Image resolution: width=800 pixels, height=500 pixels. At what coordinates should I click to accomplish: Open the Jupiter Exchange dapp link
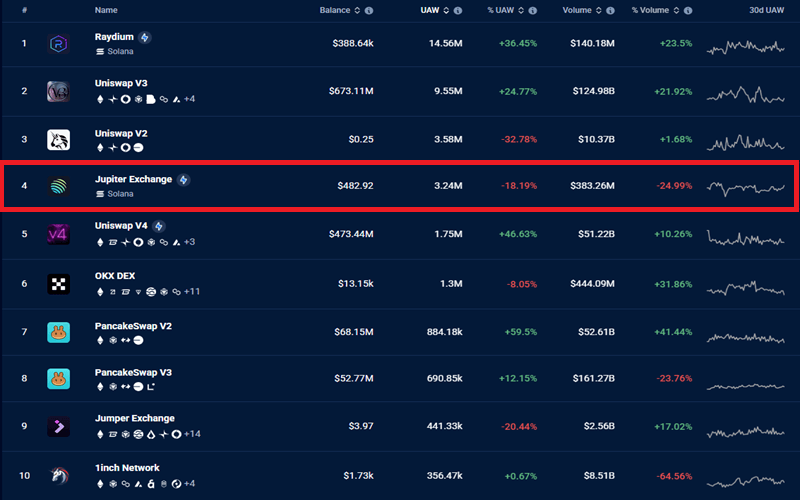[x=133, y=179]
